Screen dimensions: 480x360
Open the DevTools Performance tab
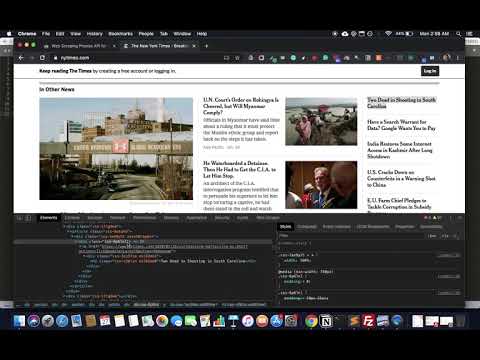144,218
